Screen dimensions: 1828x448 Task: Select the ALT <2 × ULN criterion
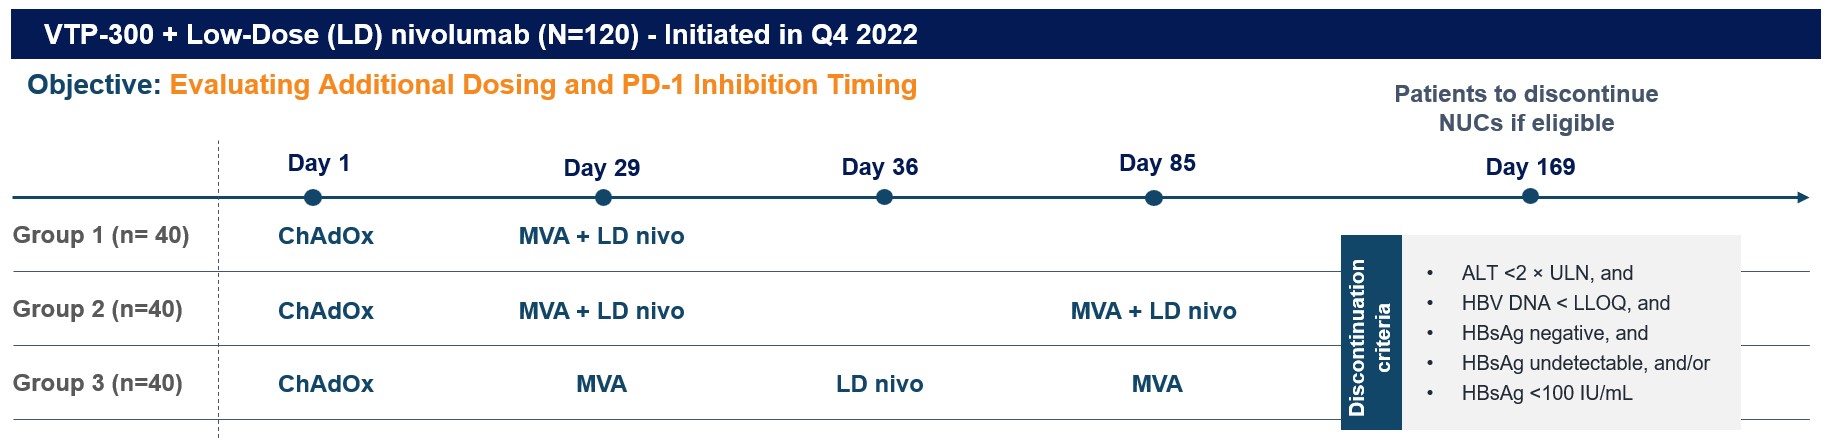(1547, 273)
